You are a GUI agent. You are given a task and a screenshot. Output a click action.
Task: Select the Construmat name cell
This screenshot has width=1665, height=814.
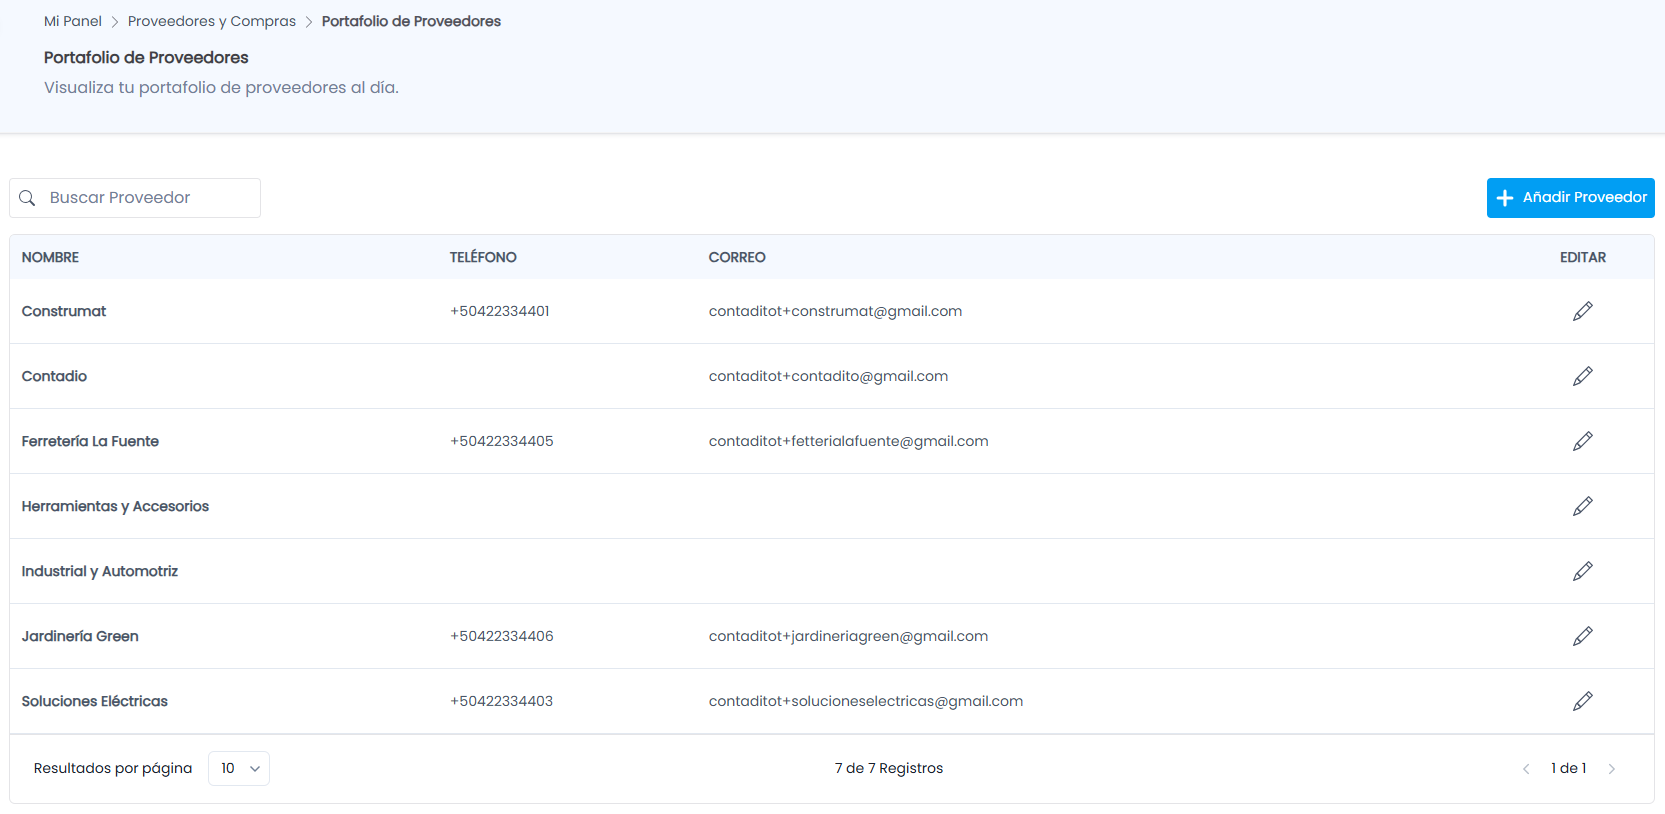click(x=64, y=311)
